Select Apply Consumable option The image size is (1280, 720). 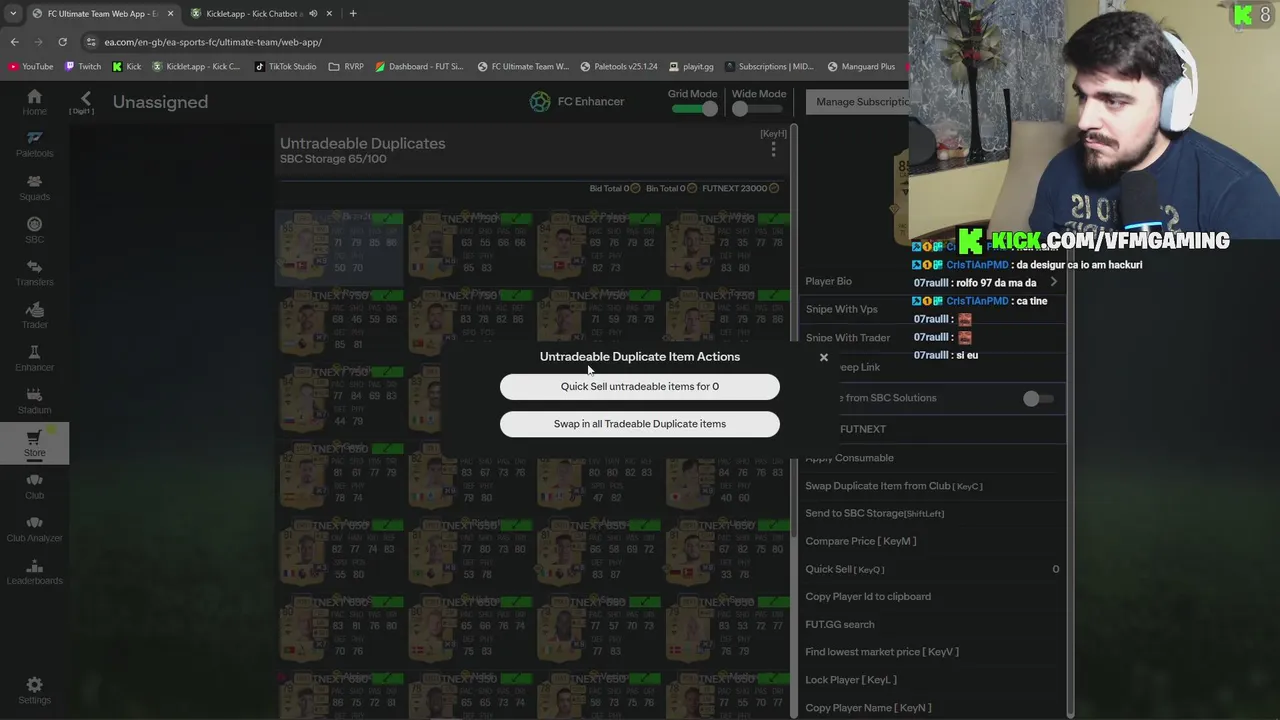tap(932, 458)
